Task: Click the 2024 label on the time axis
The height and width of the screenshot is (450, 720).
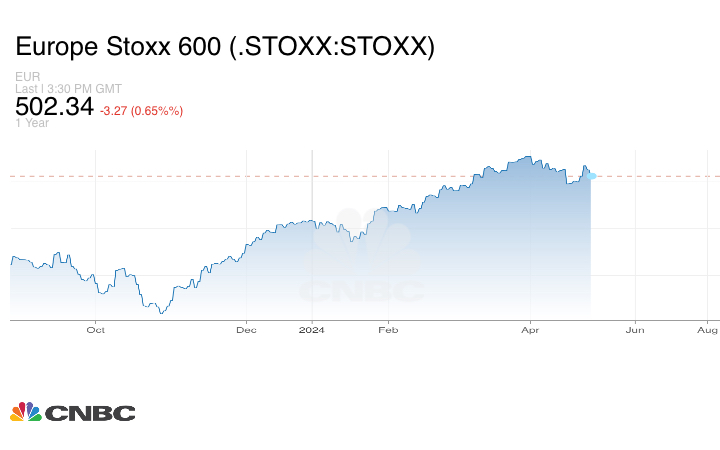Action: [312, 329]
